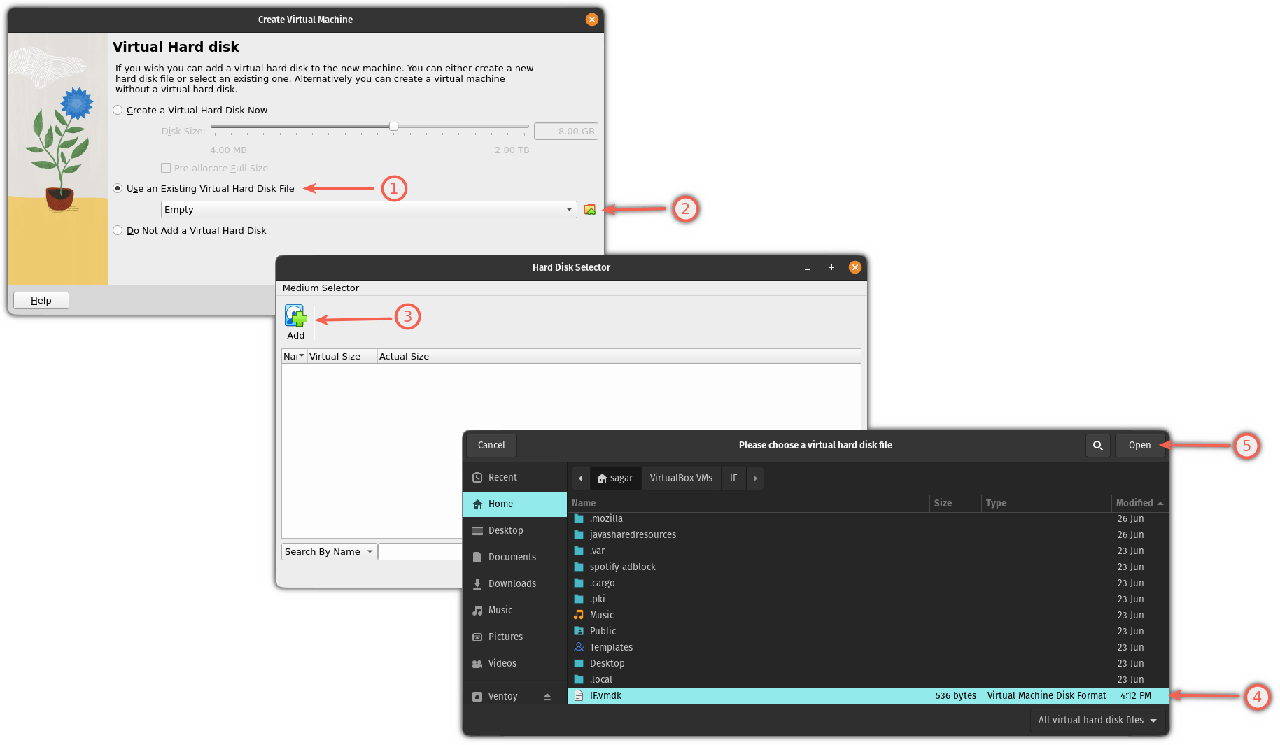This screenshot has height=745, width=1280.
Task: Click the Cancel button in file chooser
Action: pos(491,445)
